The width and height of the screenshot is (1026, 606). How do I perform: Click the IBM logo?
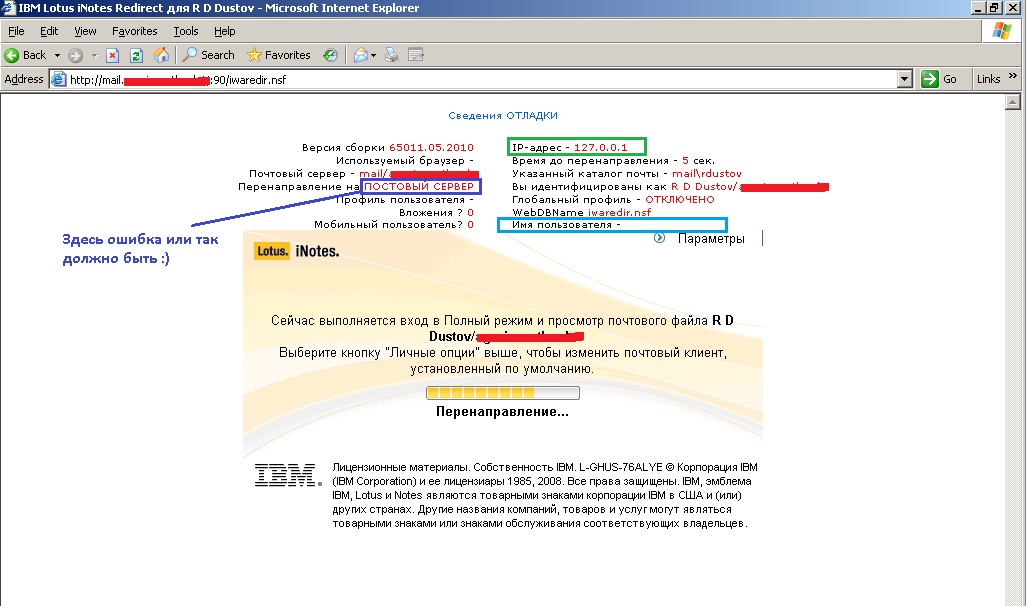pos(288,475)
